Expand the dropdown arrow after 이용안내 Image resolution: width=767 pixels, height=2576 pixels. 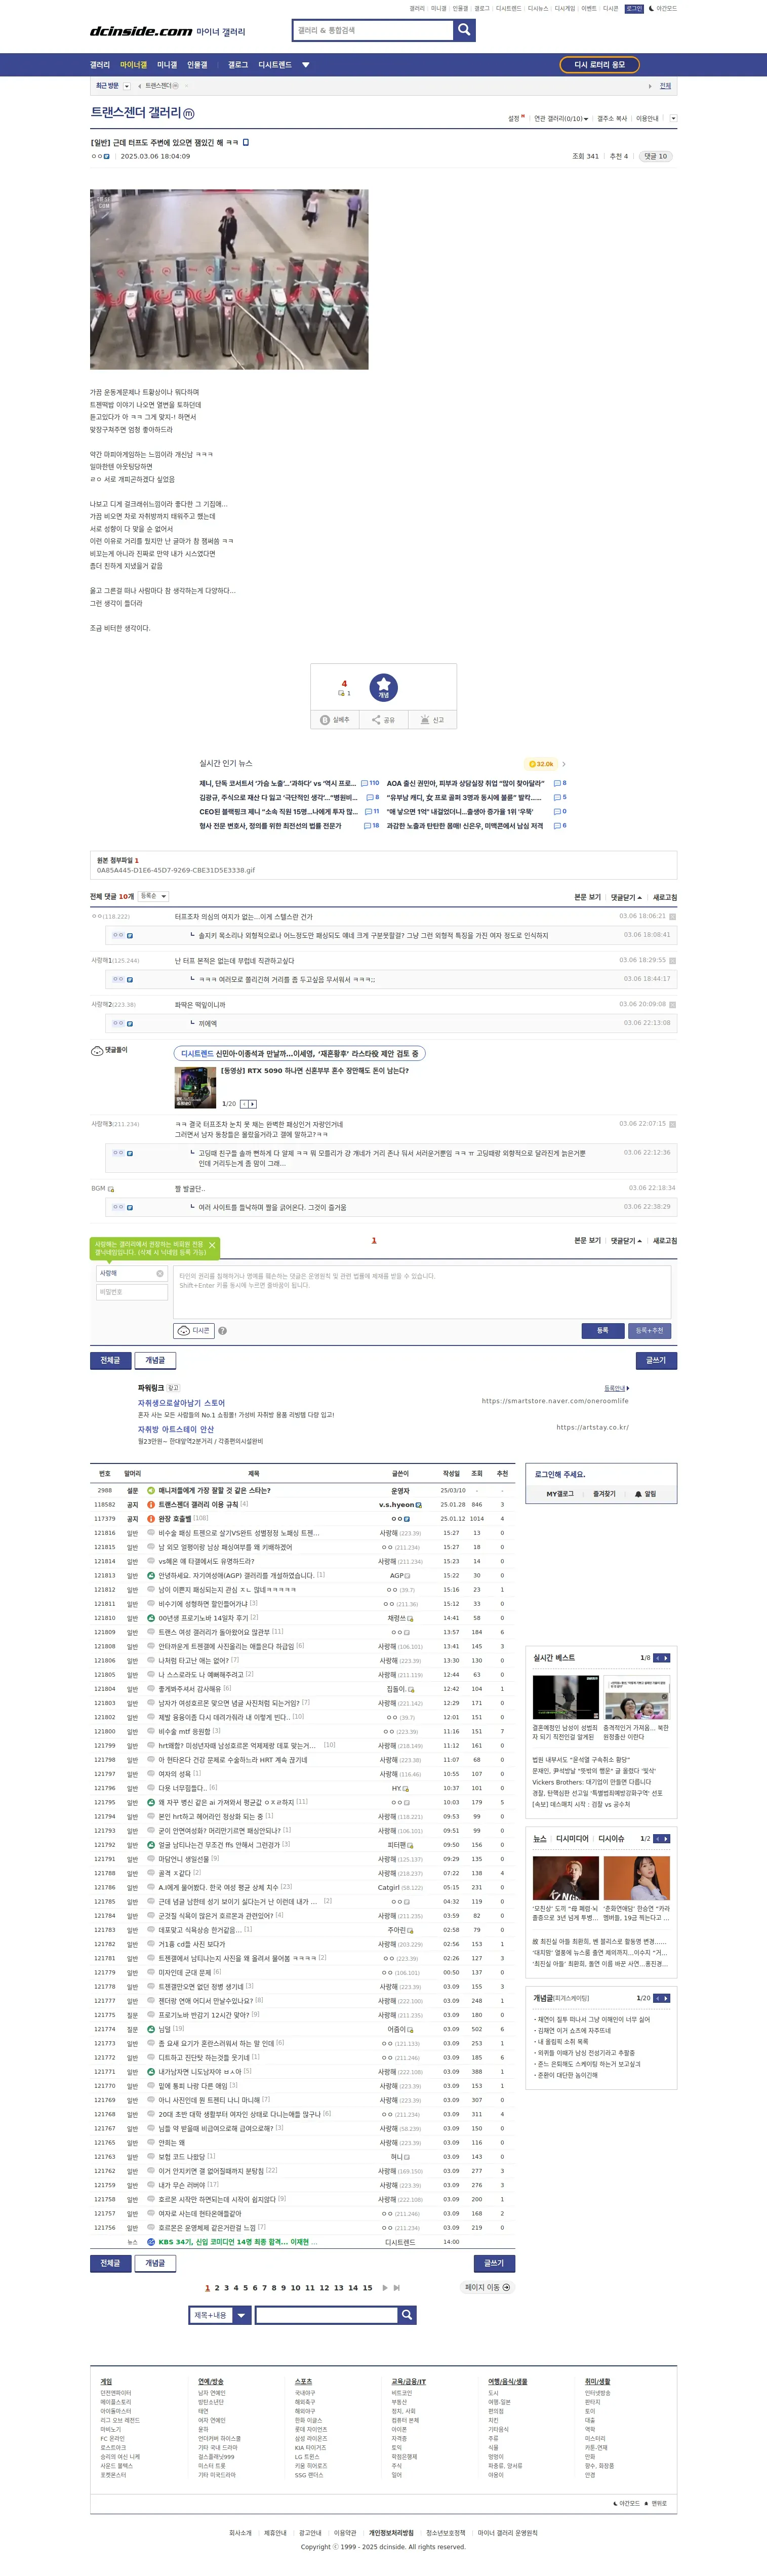coord(673,118)
